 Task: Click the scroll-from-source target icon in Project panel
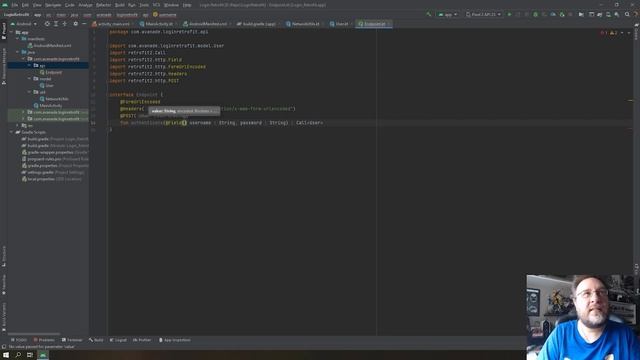point(47,24)
